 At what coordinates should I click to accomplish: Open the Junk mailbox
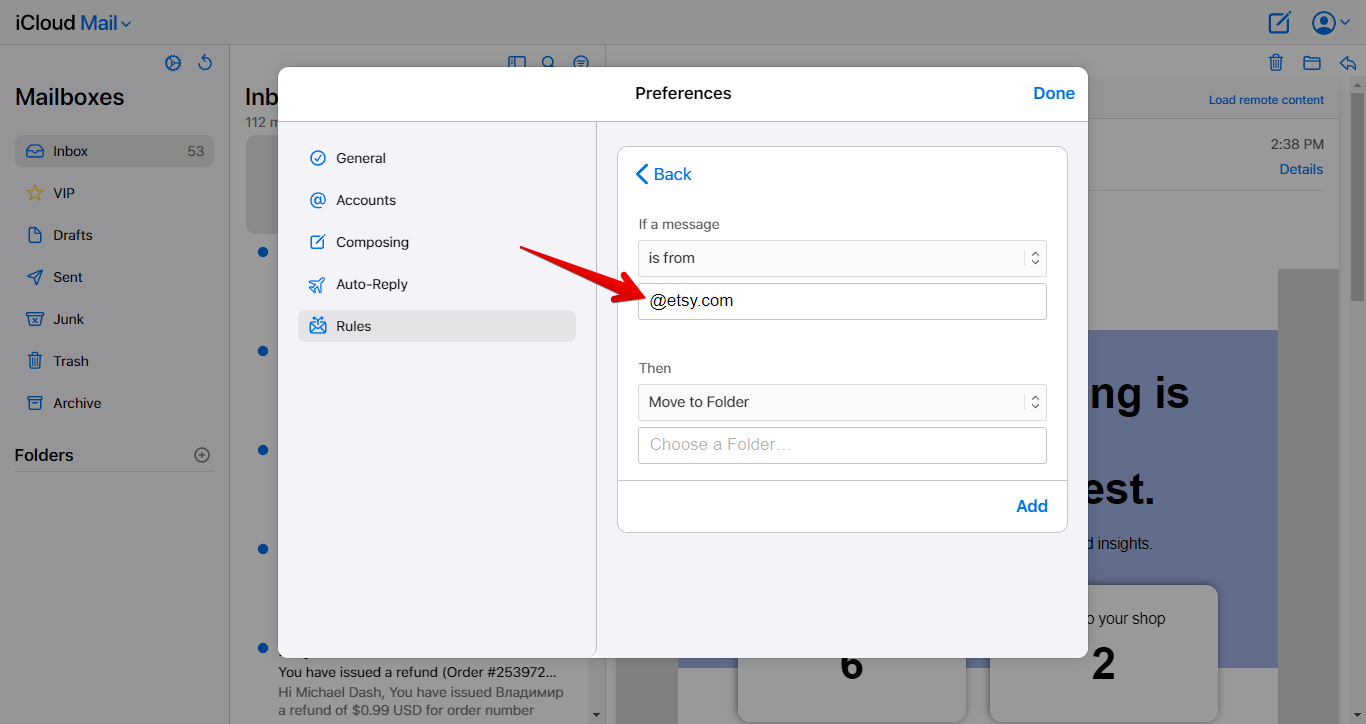pos(114,319)
